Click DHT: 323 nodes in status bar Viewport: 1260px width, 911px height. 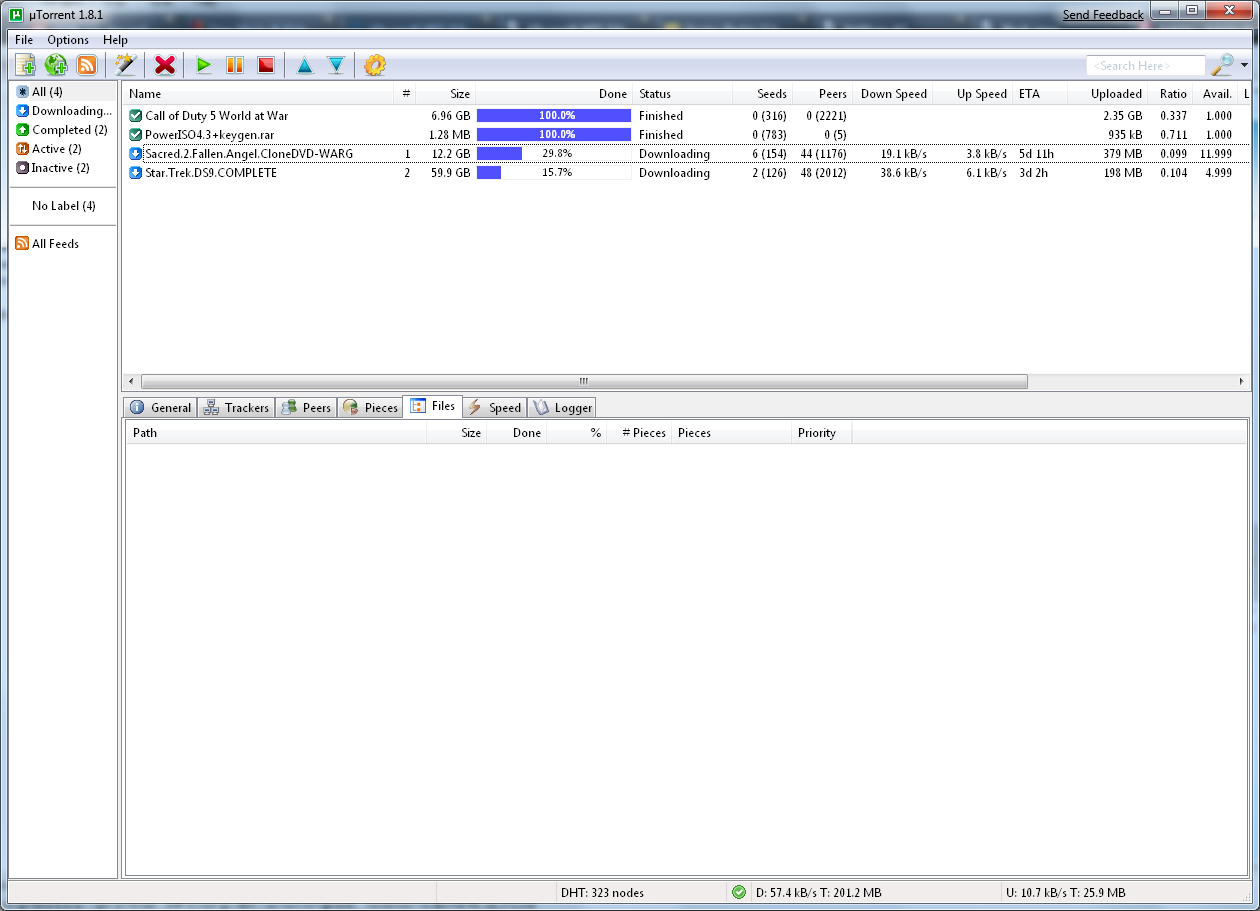click(602, 893)
